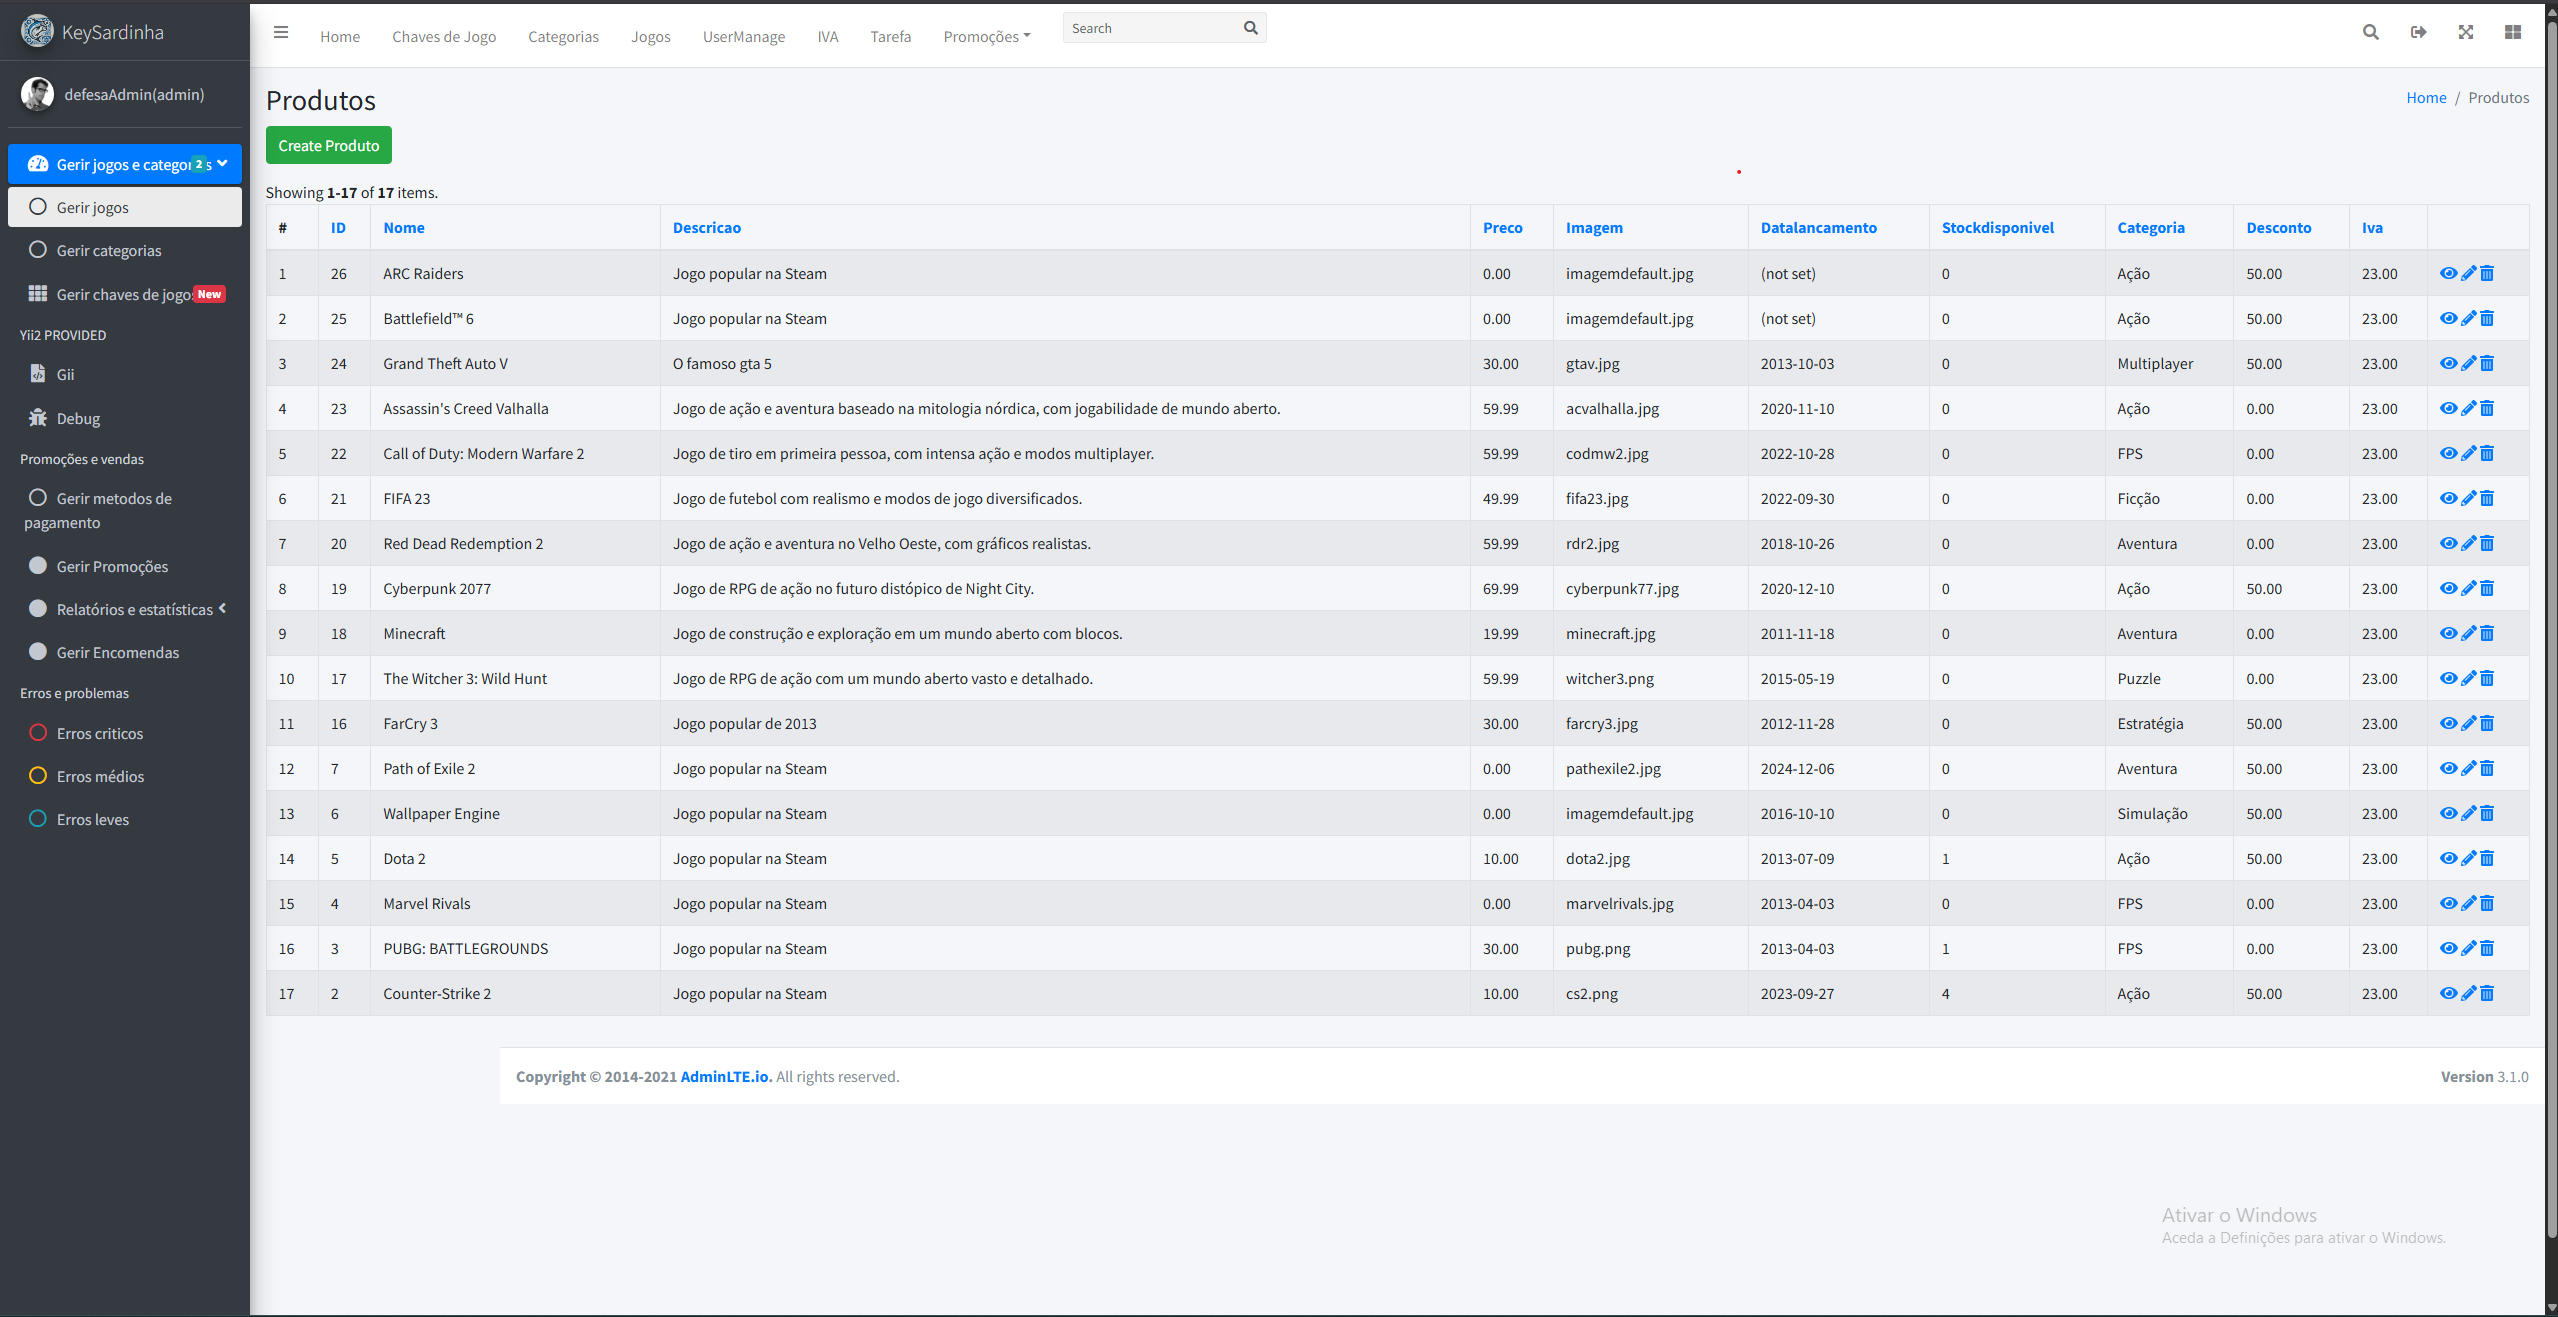
Task: Click the logout arrow icon in the top bar
Action: [x=2418, y=32]
